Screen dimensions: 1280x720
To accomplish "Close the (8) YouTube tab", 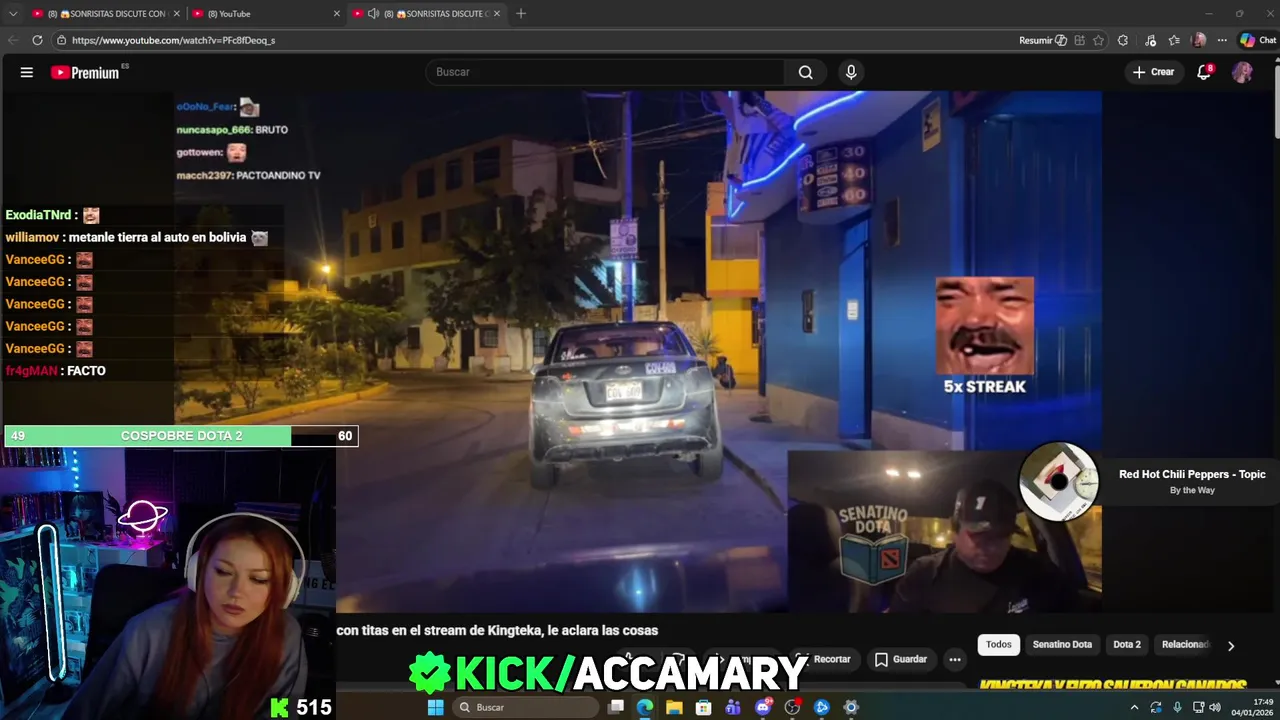I will (x=337, y=13).
